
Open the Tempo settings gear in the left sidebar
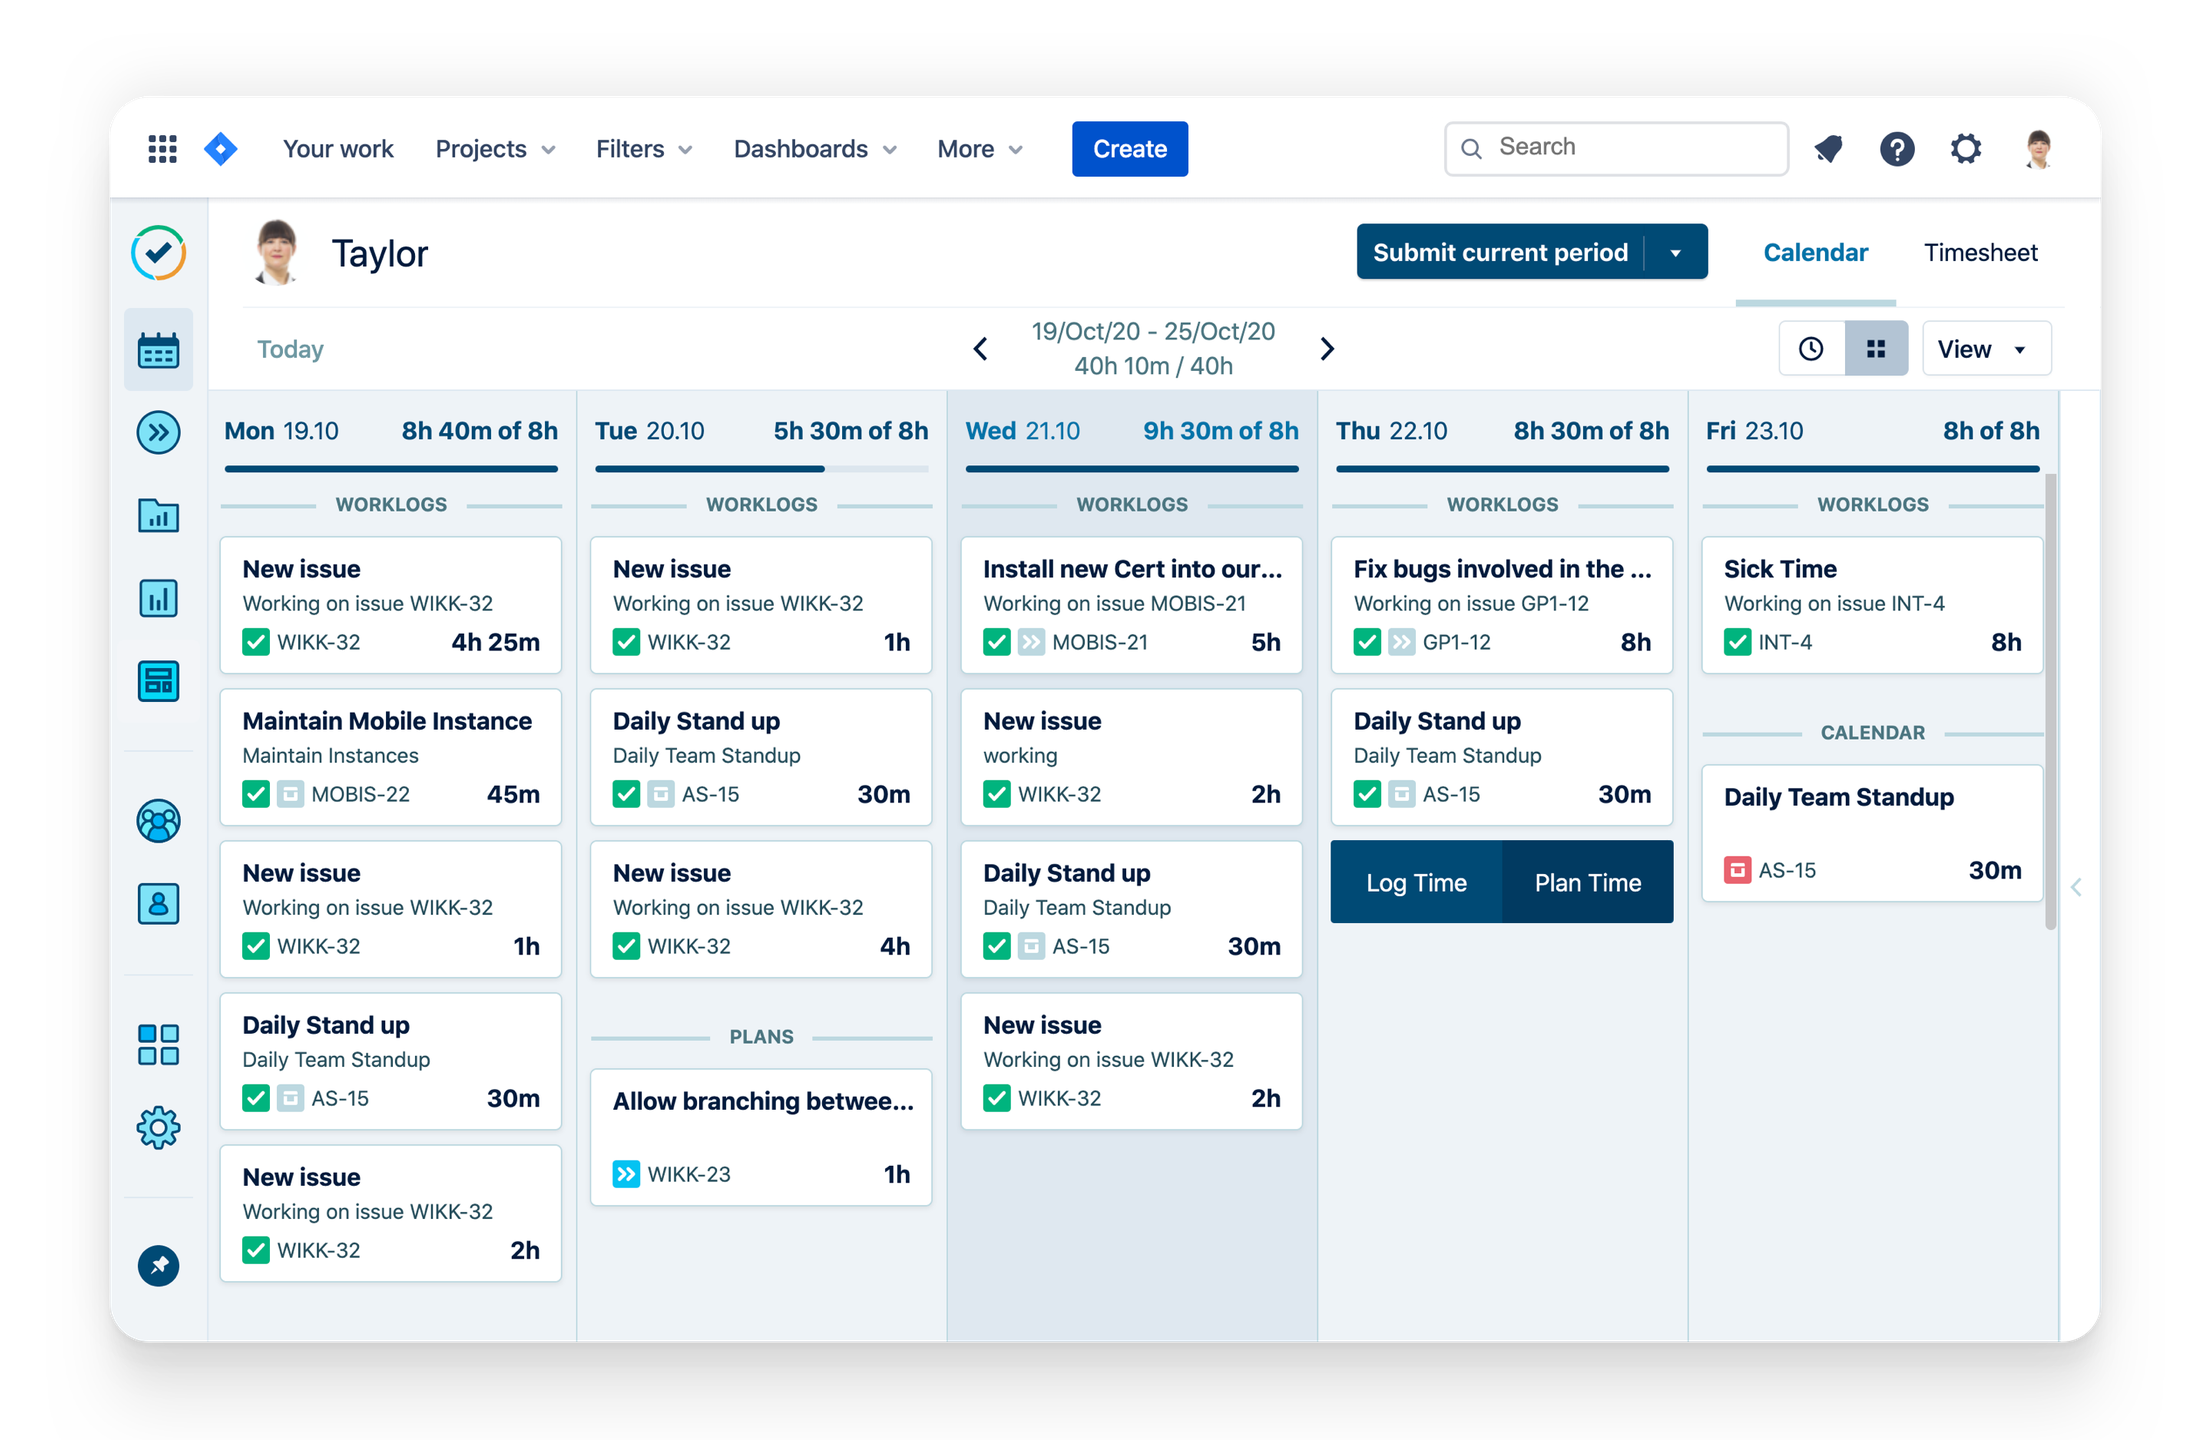click(x=158, y=1128)
